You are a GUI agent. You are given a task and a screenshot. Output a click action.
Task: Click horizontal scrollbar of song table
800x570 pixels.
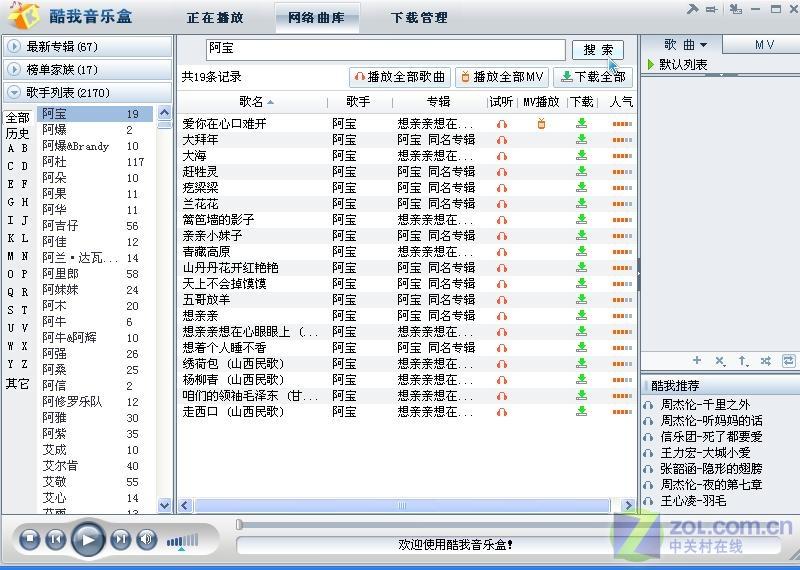403,506
